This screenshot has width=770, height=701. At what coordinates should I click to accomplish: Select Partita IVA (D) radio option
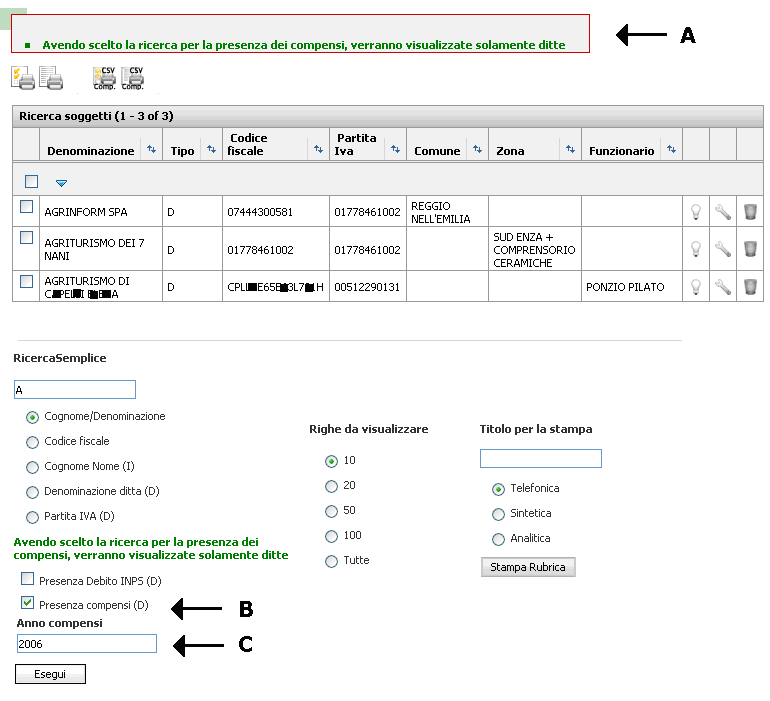[x=32, y=517]
